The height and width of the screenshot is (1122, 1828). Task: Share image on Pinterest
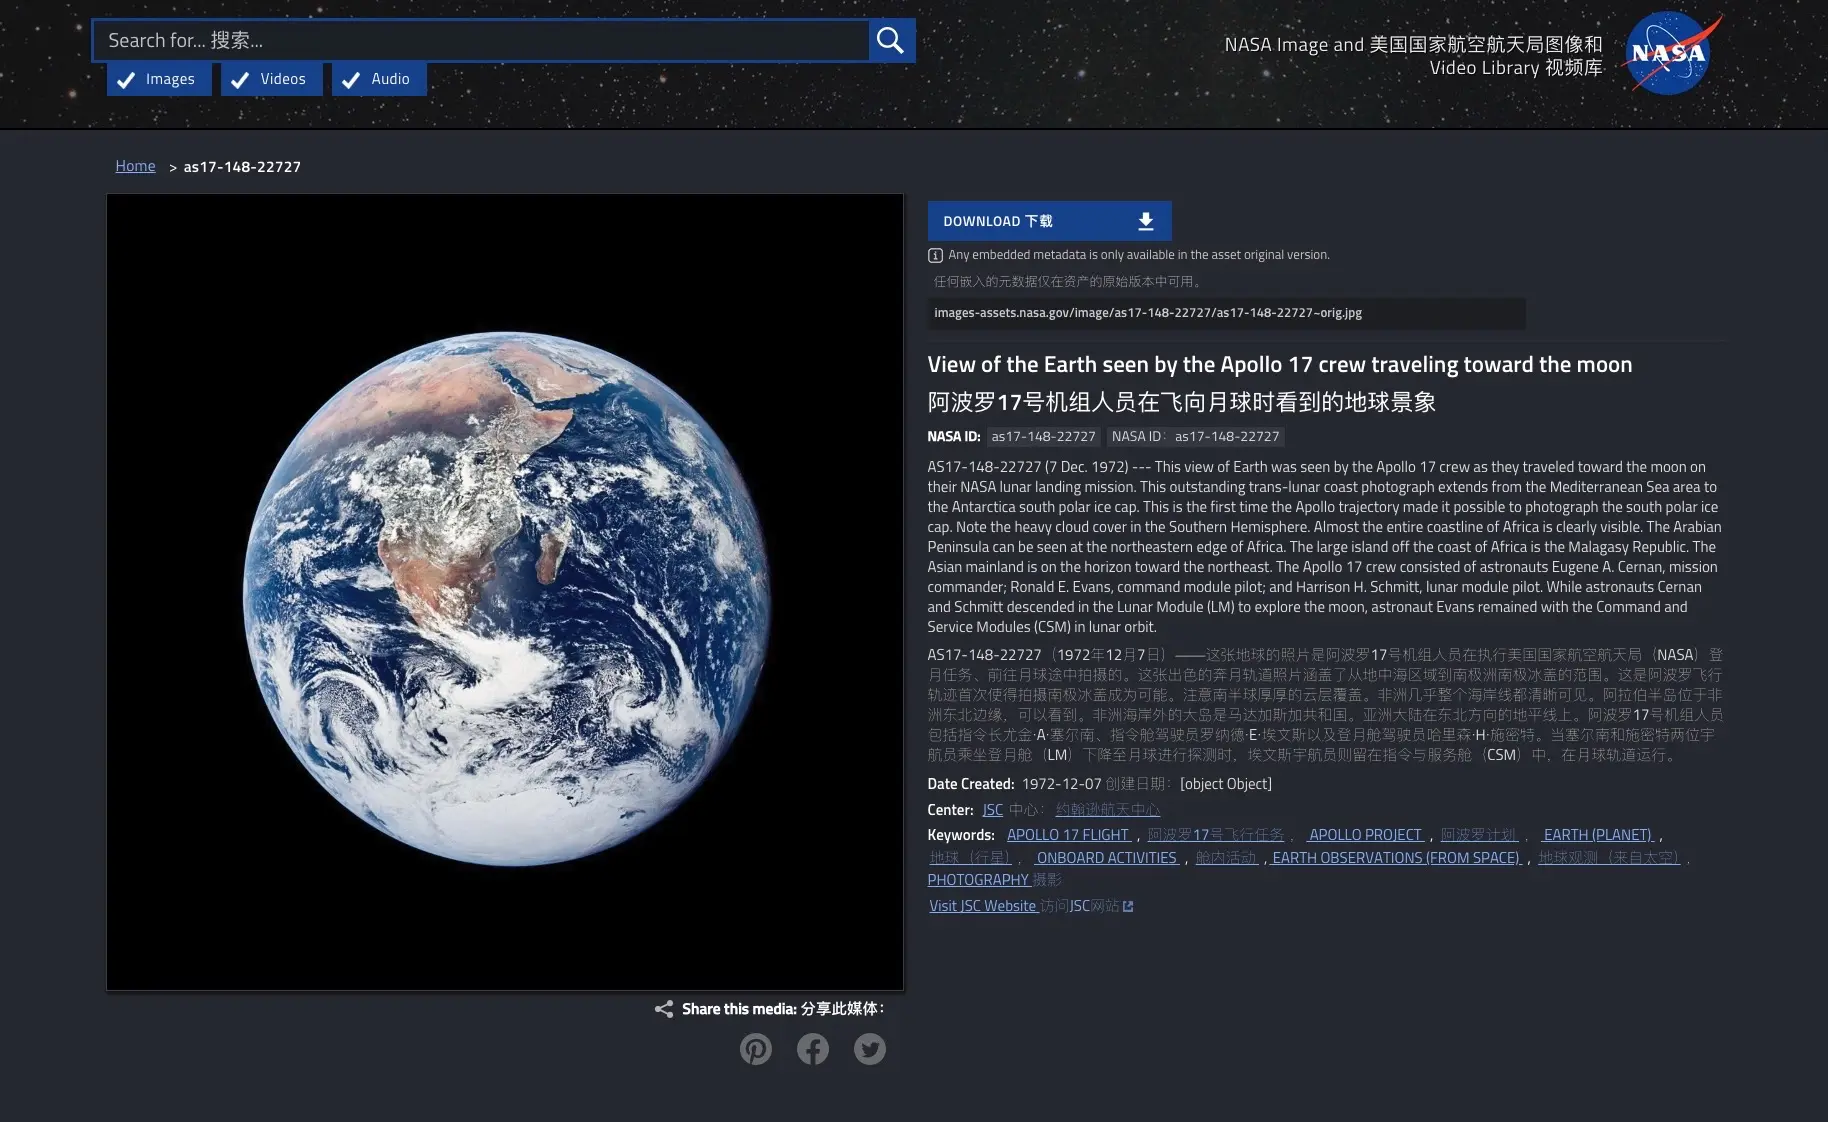coord(756,1049)
